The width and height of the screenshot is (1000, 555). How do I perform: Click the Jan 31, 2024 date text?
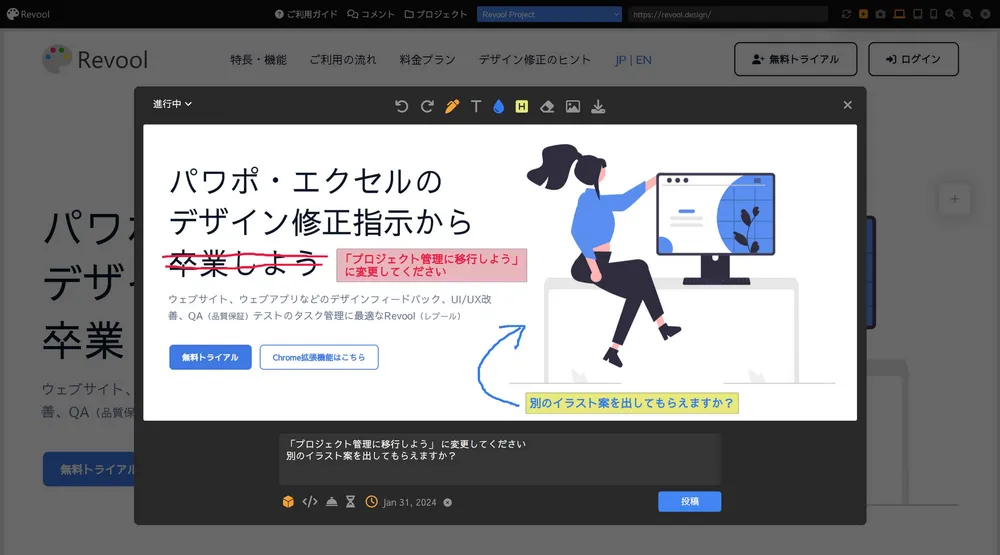point(409,503)
